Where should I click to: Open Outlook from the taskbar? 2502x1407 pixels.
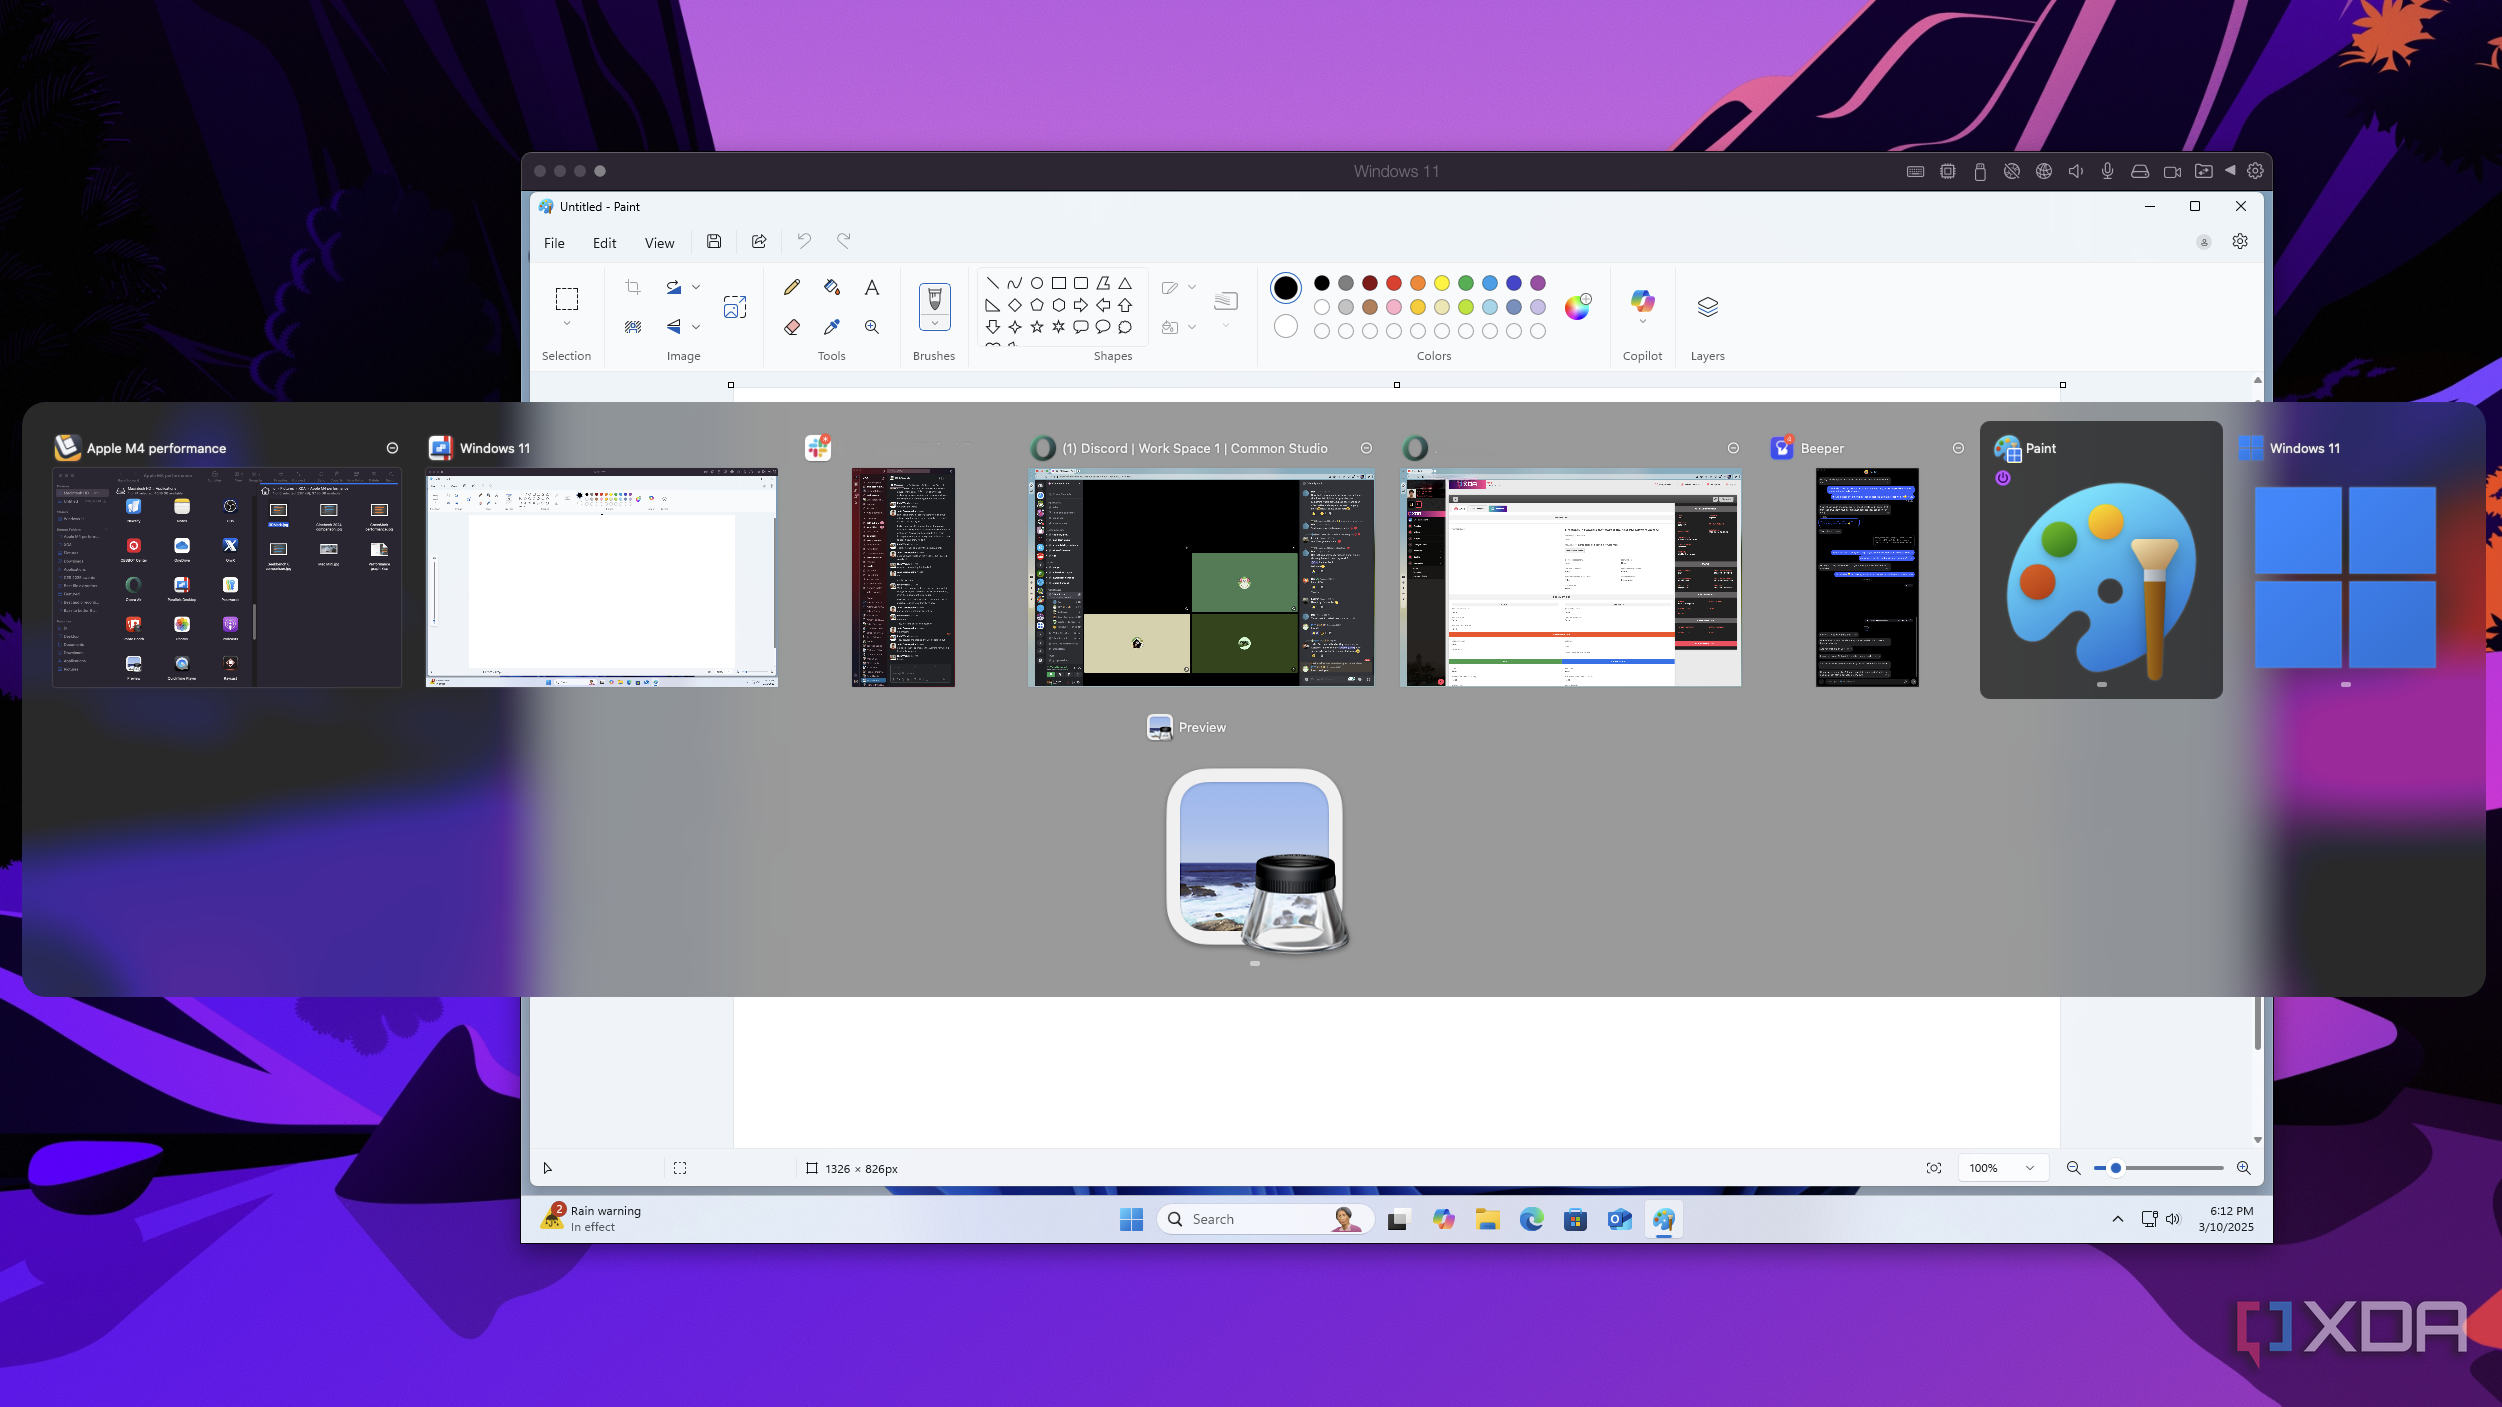[1619, 1219]
